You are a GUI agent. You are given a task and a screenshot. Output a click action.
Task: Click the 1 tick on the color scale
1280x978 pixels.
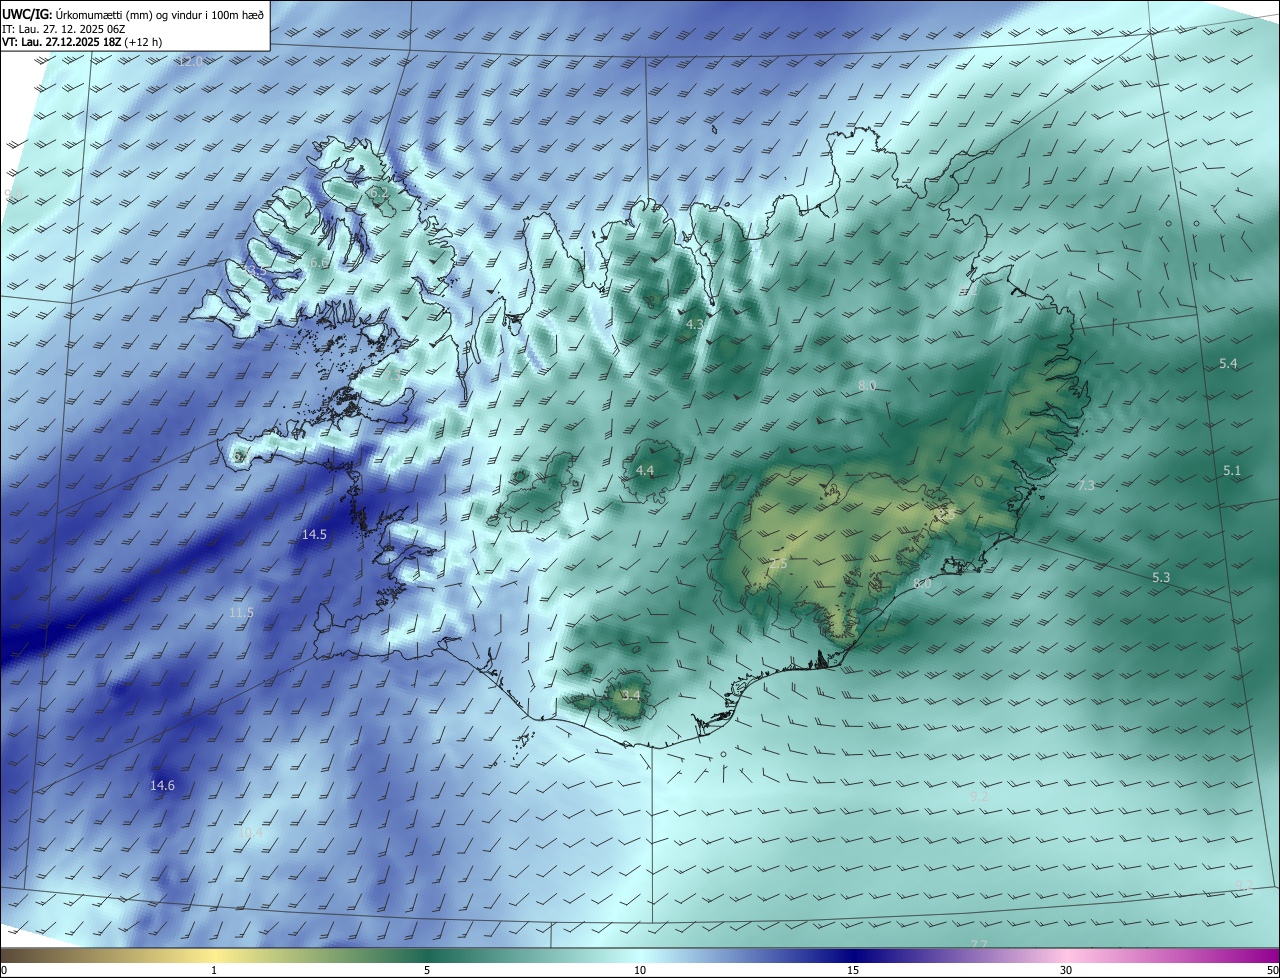click(x=214, y=970)
